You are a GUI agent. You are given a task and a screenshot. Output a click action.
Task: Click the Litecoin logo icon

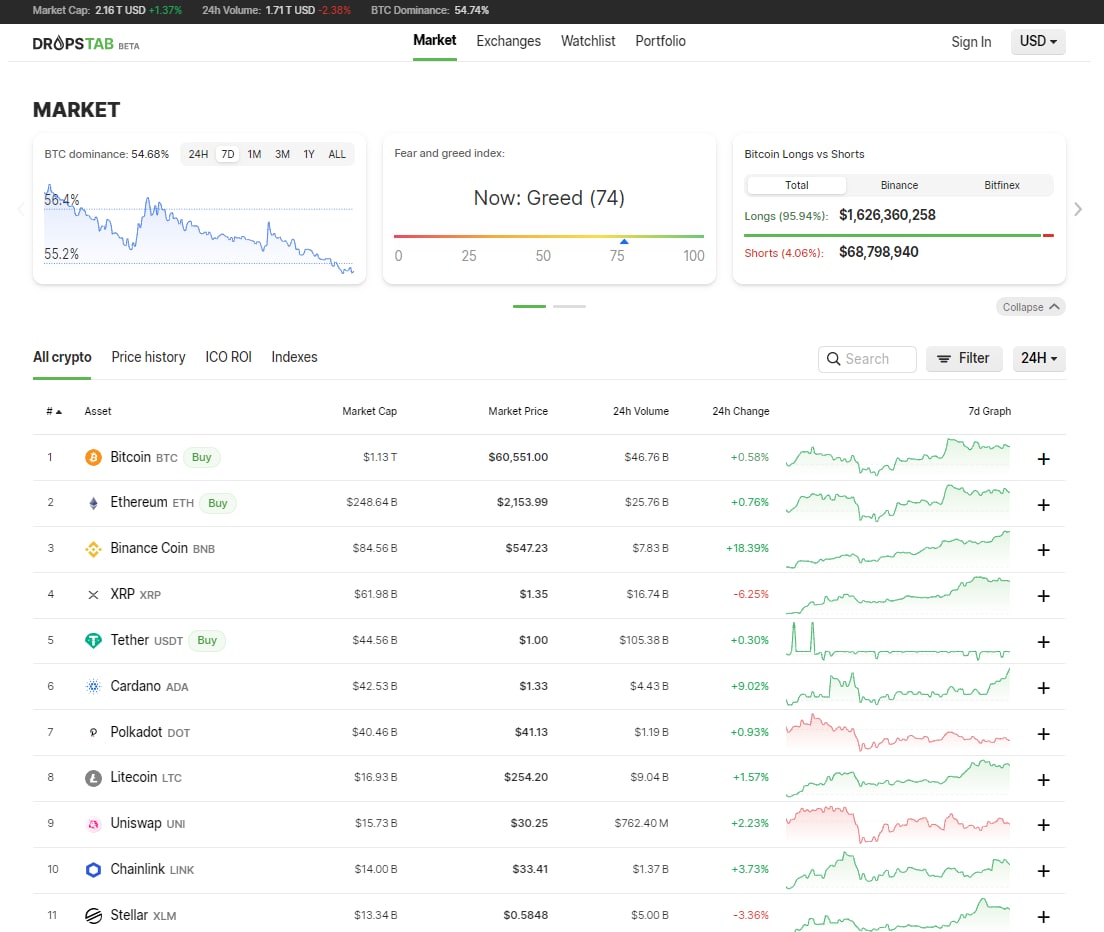[x=93, y=778]
